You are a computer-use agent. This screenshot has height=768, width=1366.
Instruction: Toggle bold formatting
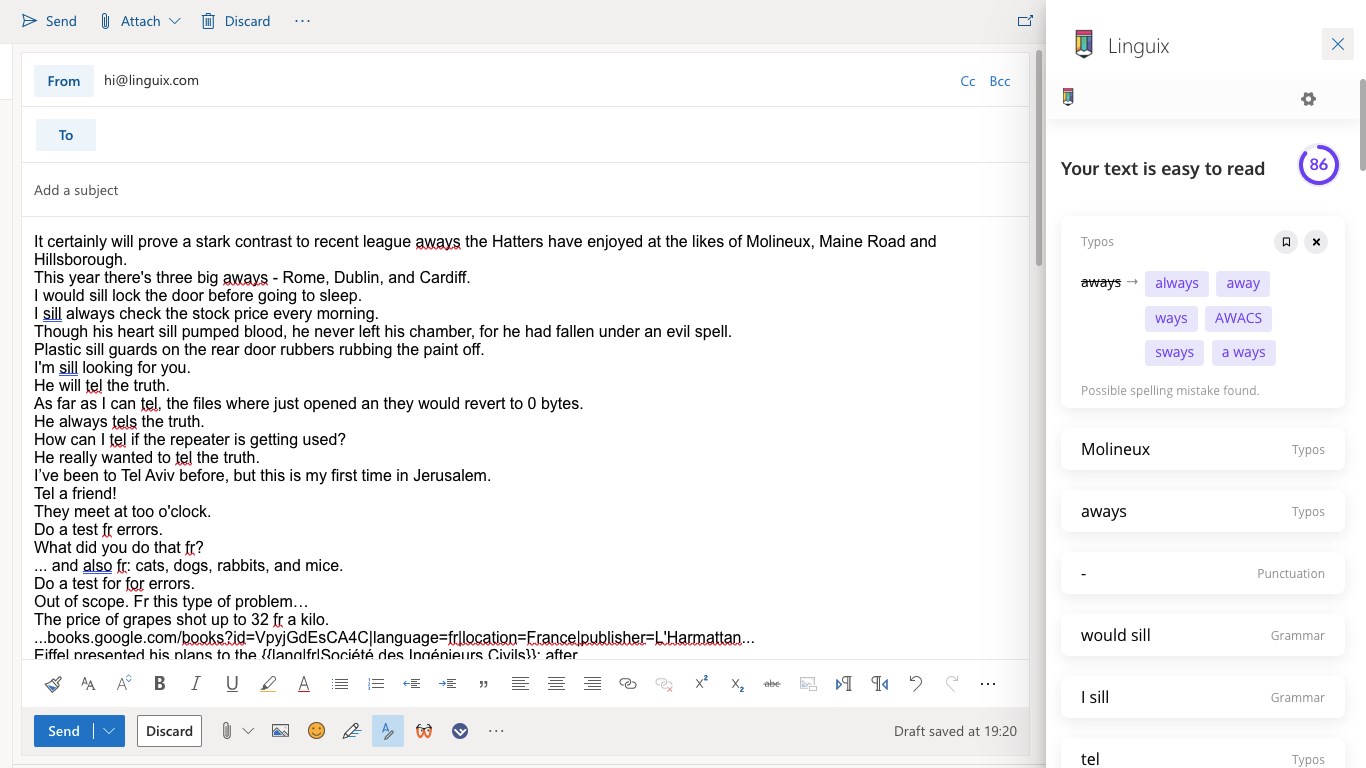(160, 684)
